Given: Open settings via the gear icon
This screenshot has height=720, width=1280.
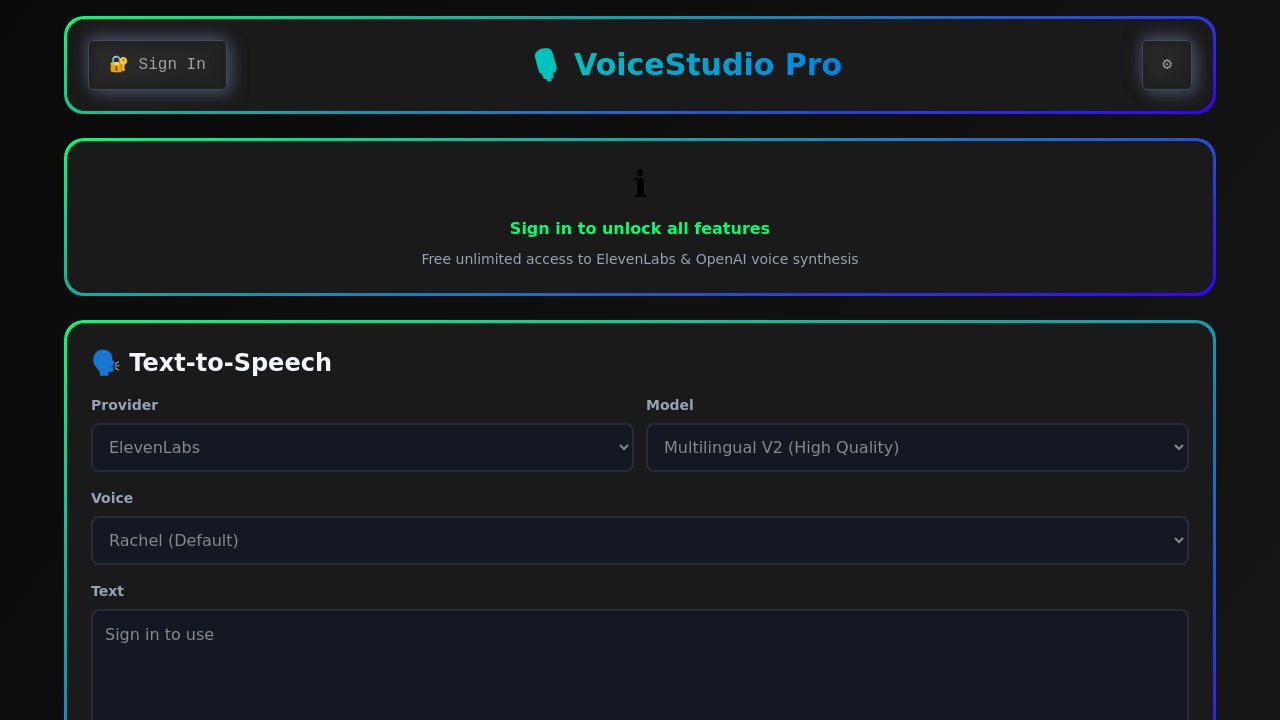Looking at the screenshot, I should click(x=1166, y=65).
